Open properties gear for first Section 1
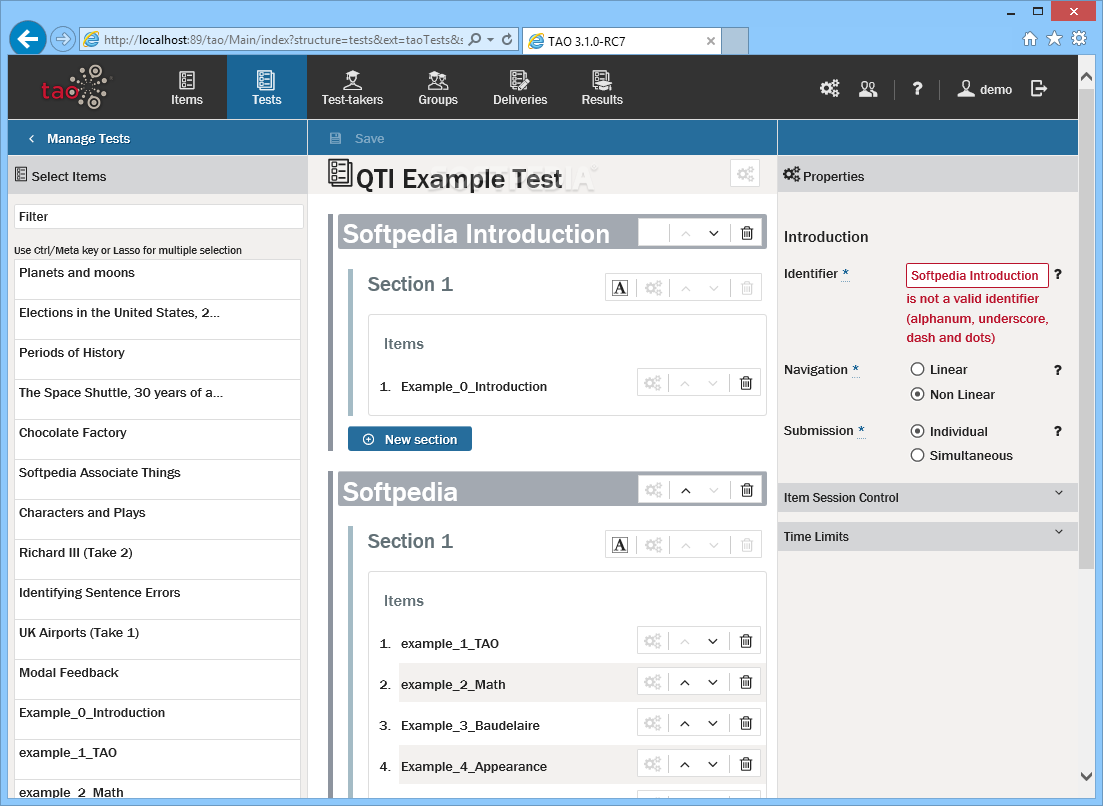The height and width of the screenshot is (806, 1103). pos(653,288)
